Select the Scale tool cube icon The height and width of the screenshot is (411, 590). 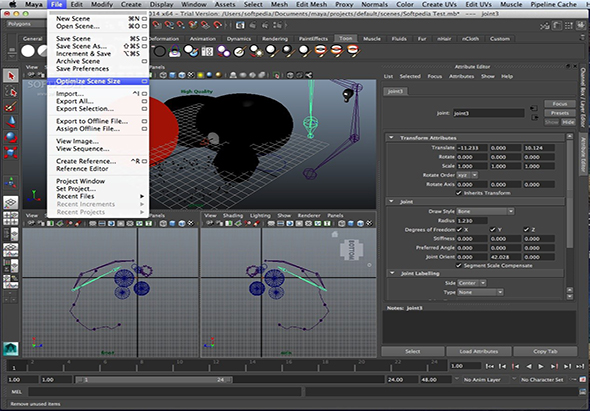(x=11, y=153)
